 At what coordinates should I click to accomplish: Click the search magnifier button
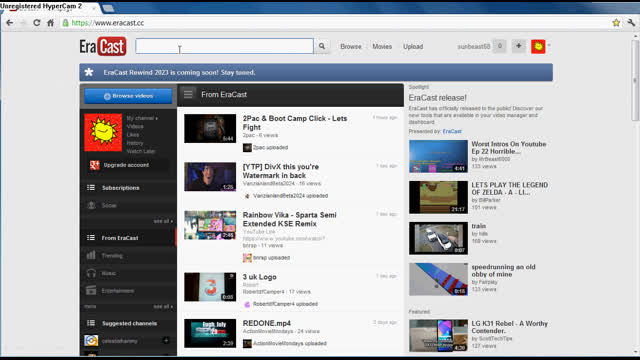pyautogui.click(x=322, y=46)
